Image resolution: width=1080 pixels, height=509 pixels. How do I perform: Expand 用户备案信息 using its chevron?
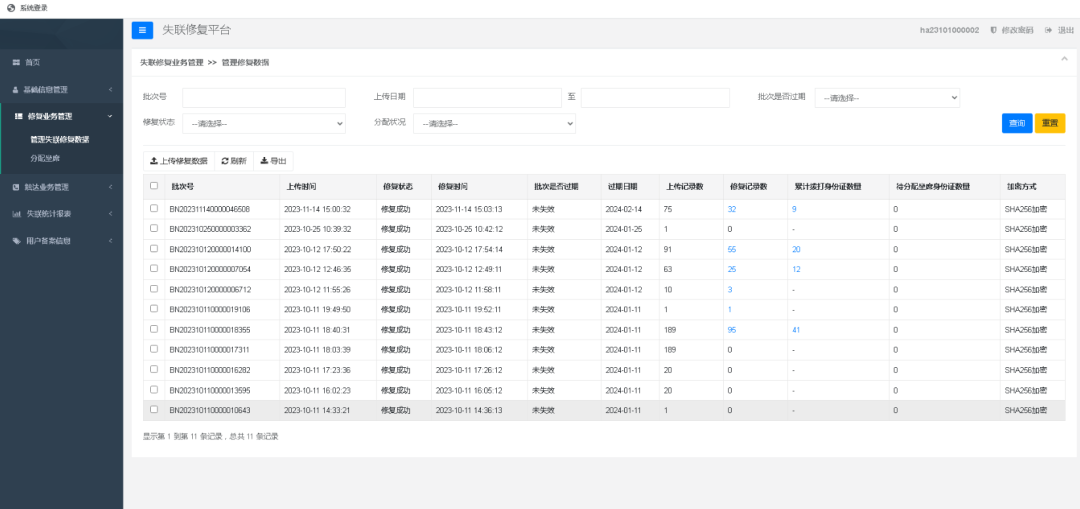click(x=110, y=241)
